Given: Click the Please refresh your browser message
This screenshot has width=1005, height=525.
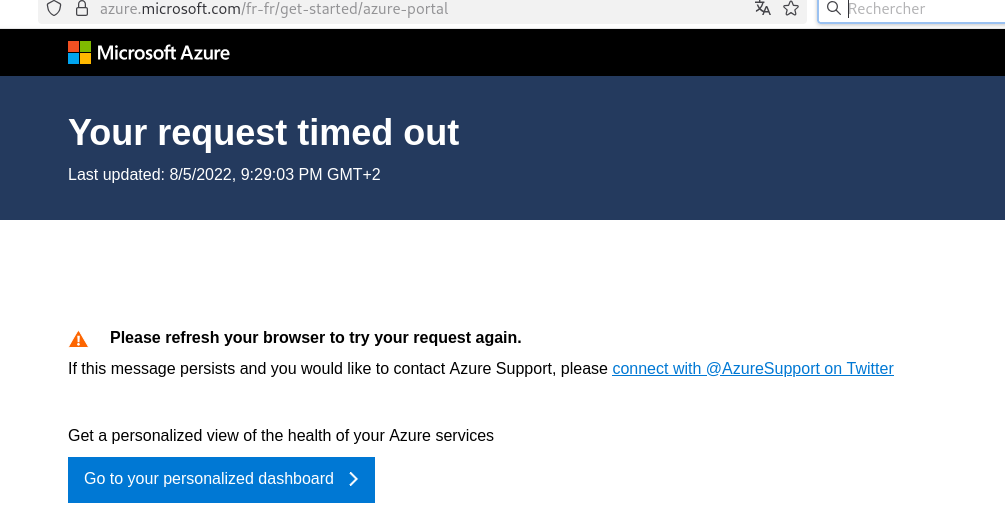Looking at the screenshot, I should (315, 337).
